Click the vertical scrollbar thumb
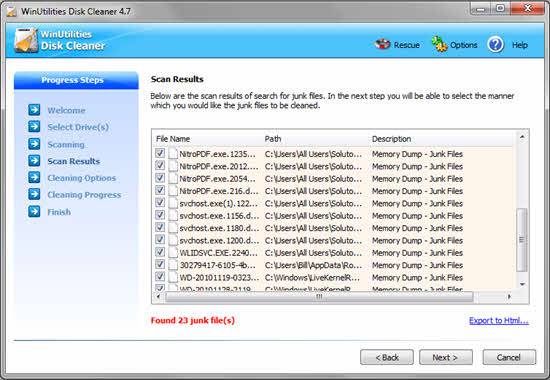This screenshot has height=380, width=550. click(522, 240)
